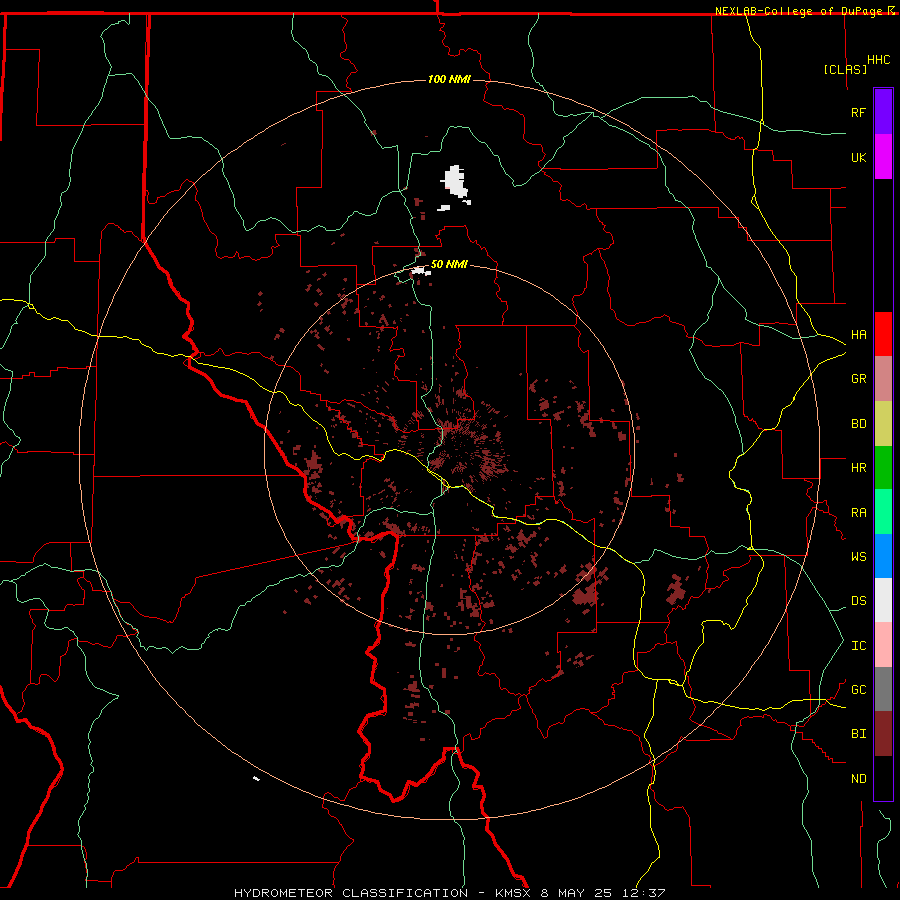Screen dimensions: 900x900
Task: Click the GC gray legend swatch
Action: coord(883,689)
